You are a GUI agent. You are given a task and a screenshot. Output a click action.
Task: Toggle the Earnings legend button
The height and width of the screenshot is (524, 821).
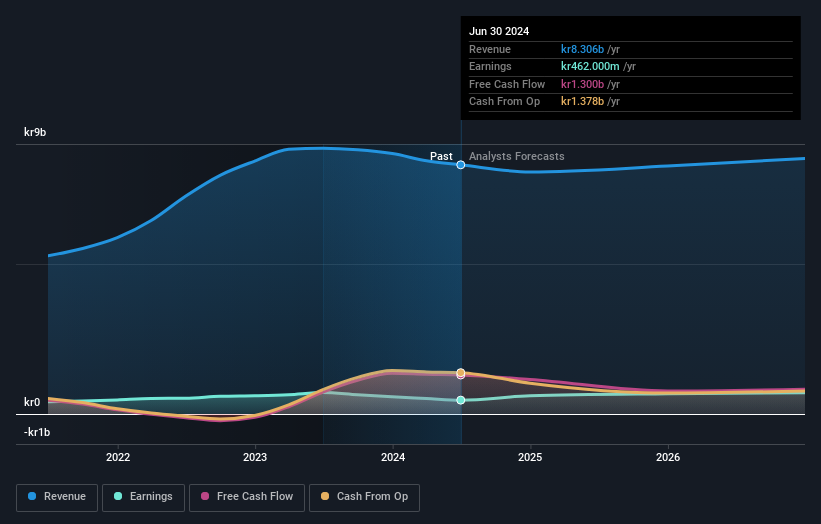click(143, 497)
